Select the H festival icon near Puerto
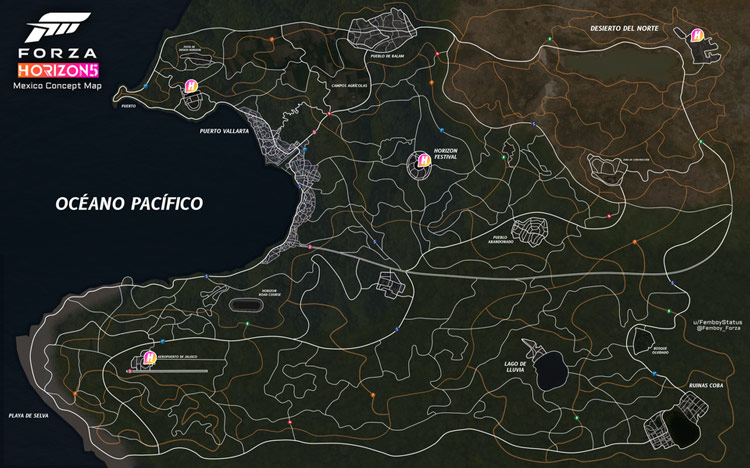Screen dimensions: 750x468 [x=191, y=86]
